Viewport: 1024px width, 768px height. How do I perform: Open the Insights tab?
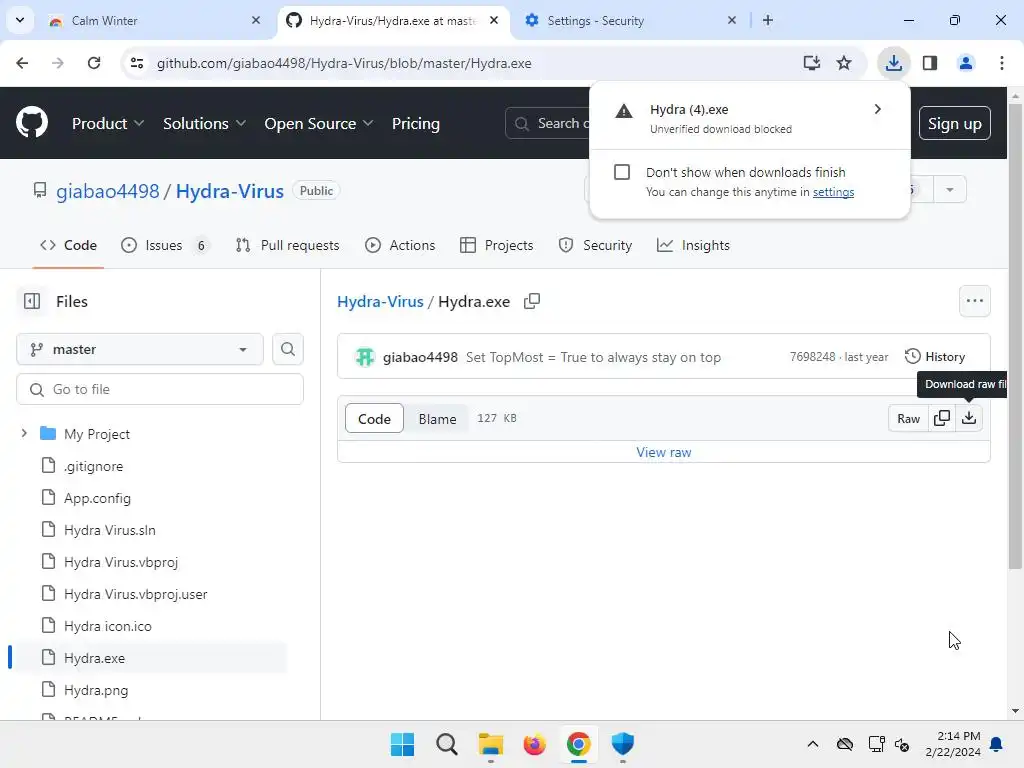coord(693,246)
